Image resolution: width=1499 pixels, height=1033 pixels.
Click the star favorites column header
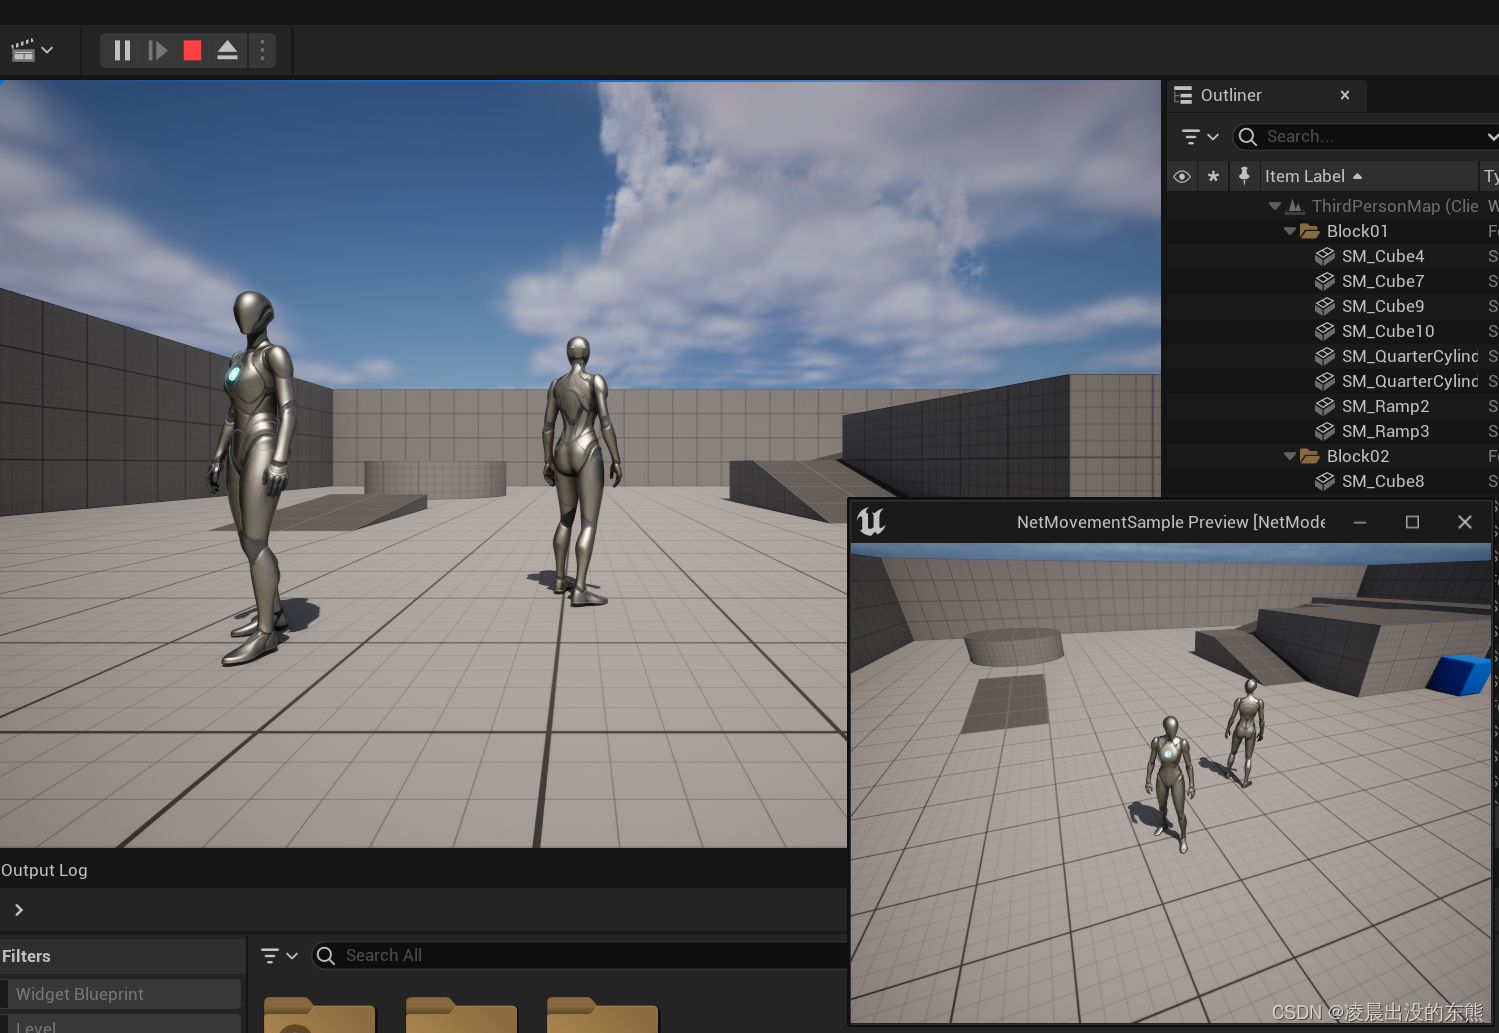click(1213, 176)
